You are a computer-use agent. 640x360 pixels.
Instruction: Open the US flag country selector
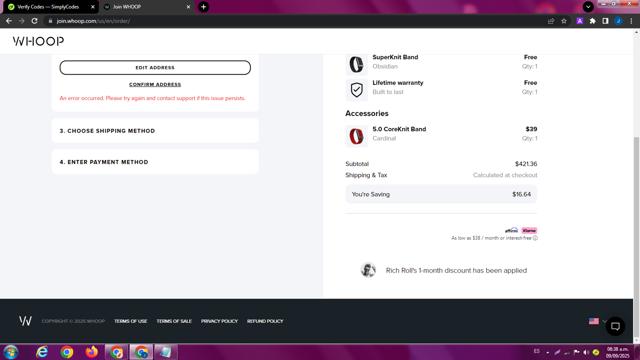click(597, 321)
